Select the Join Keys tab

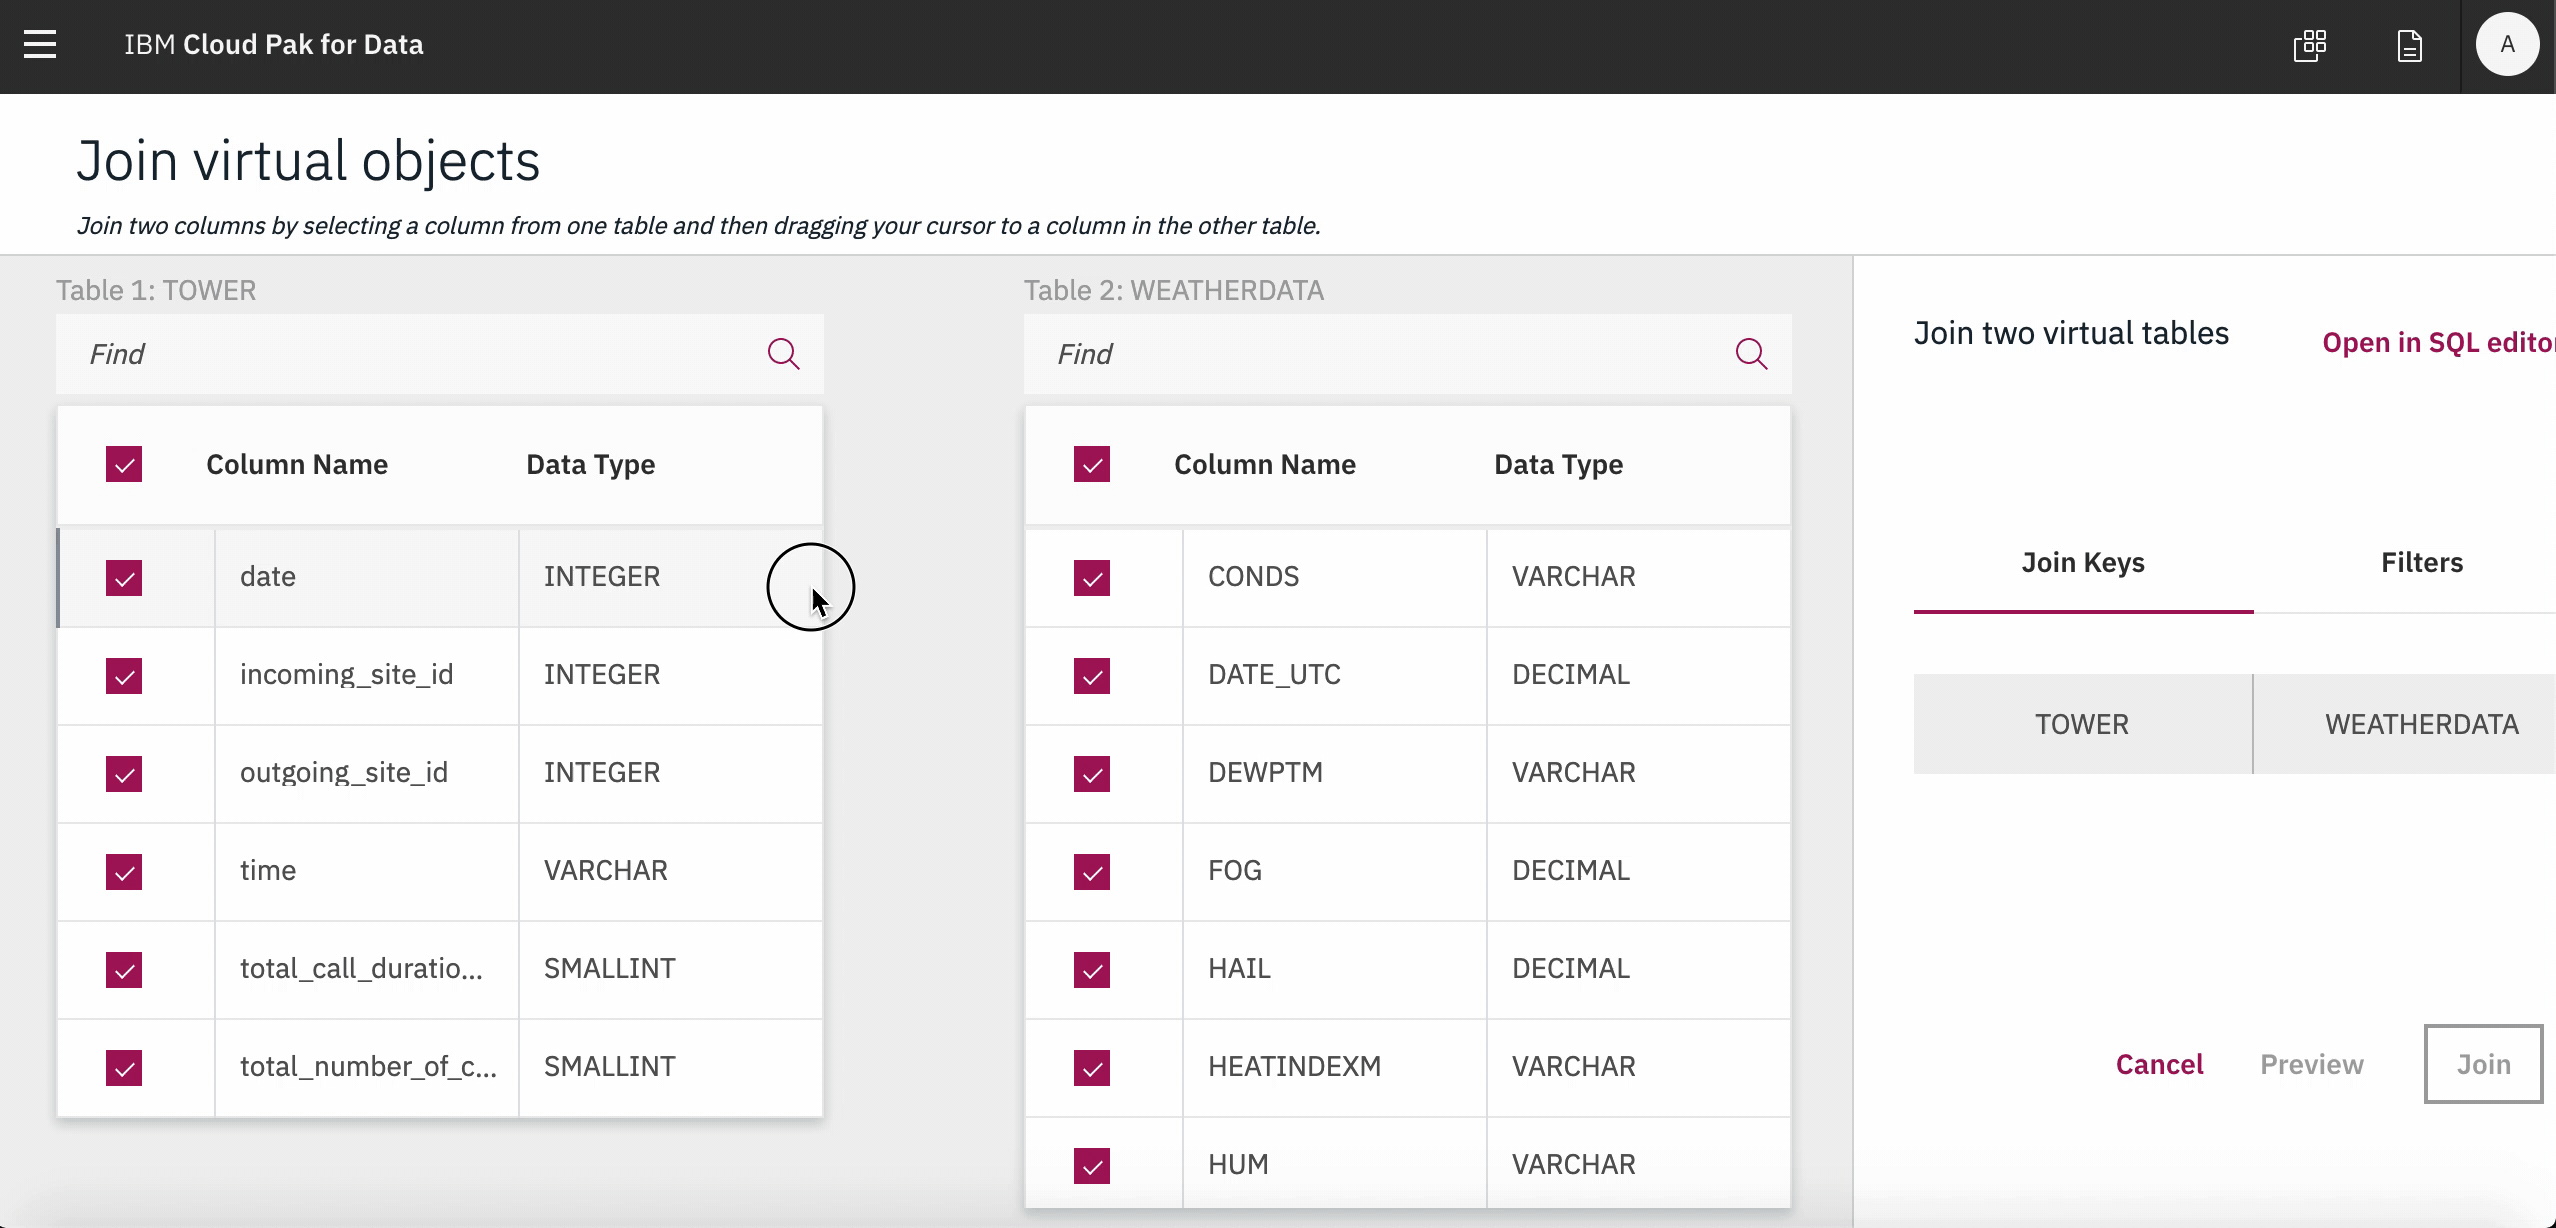click(x=2083, y=563)
